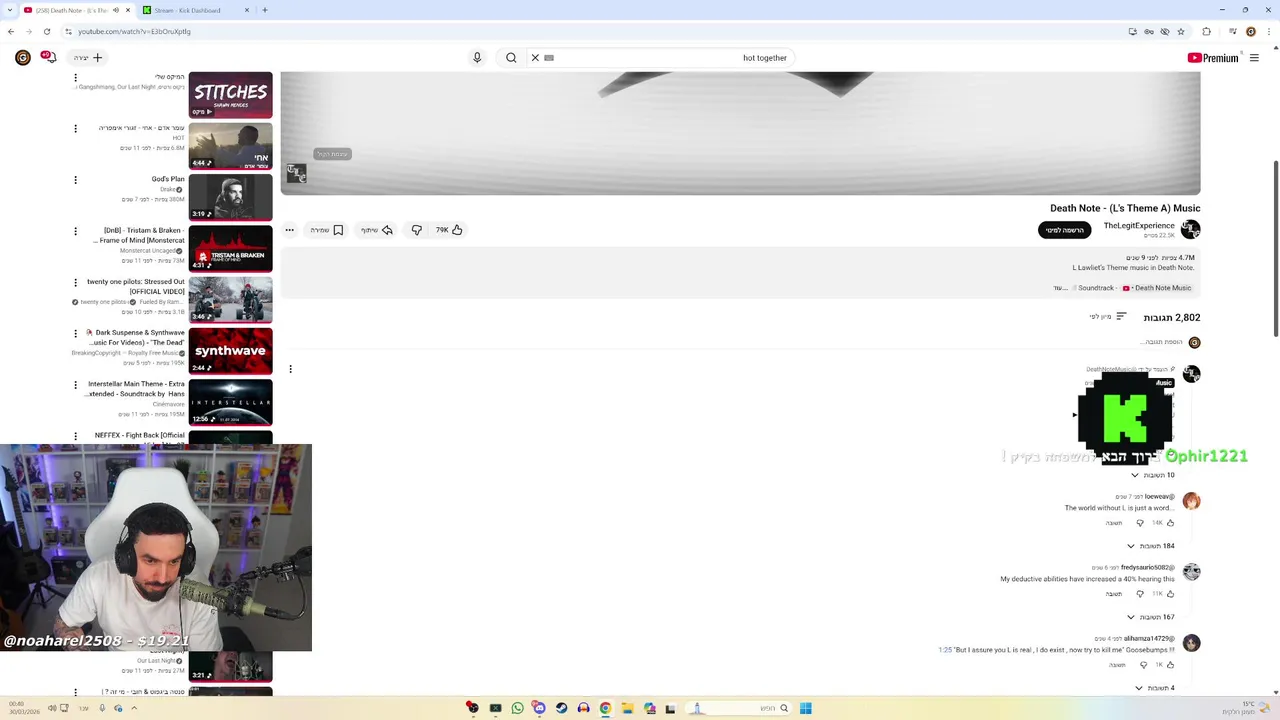Open WhatsApp from the taskbar

pyautogui.click(x=517, y=708)
